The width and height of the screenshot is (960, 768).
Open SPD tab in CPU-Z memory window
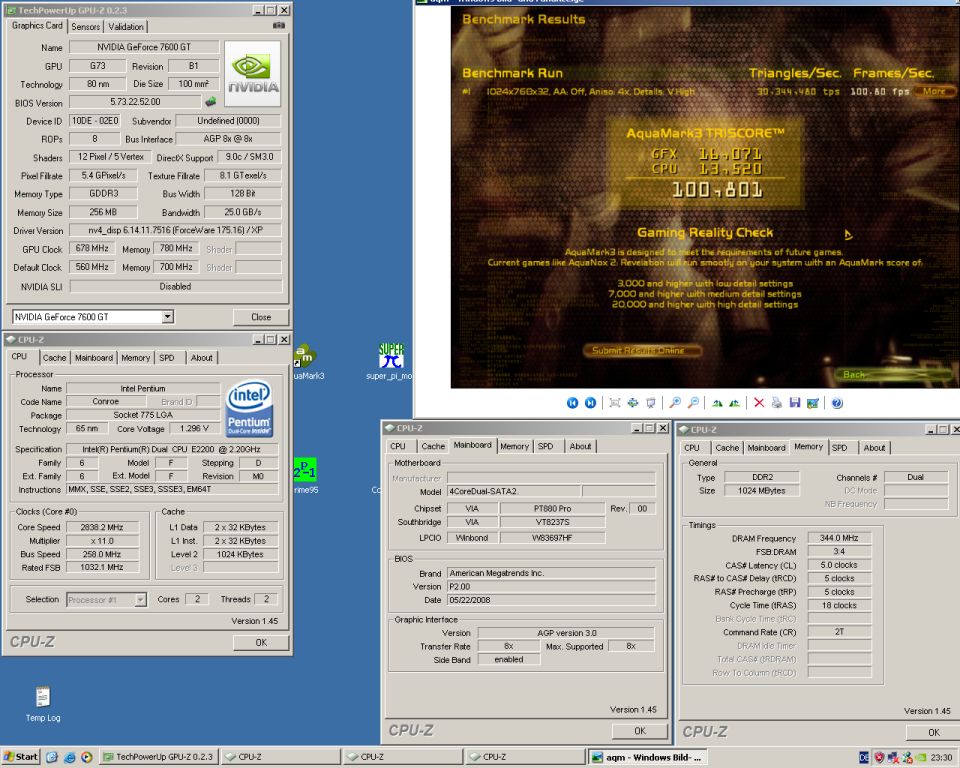(x=839, y=448)
